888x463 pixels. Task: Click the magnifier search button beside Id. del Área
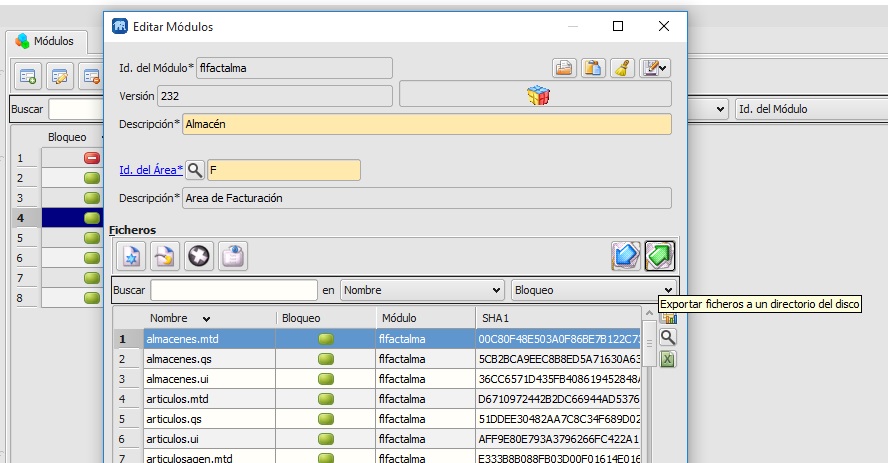[195, 170]
